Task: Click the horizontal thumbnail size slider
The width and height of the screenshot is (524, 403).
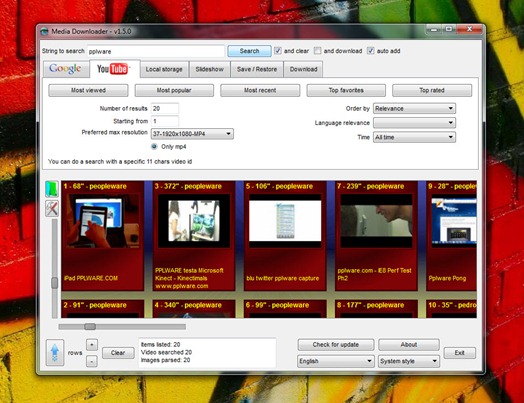Action: tap(122, 326)
